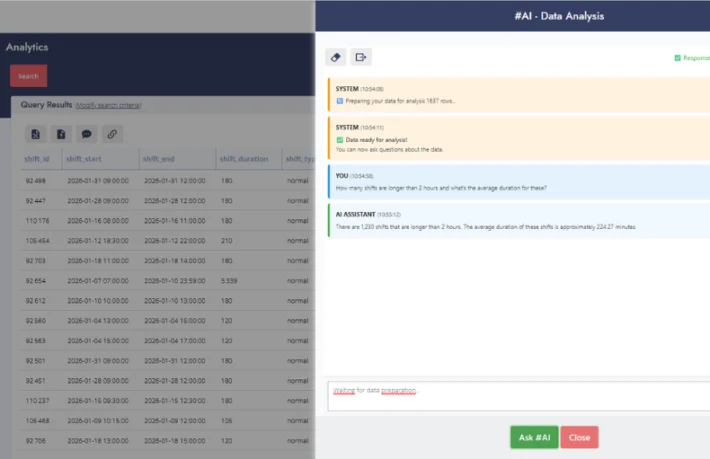This screenshot has height=459, width=710.
Task: Click the Data ready for analysis message
Action: pyautogui.click(x=519, y=138)
